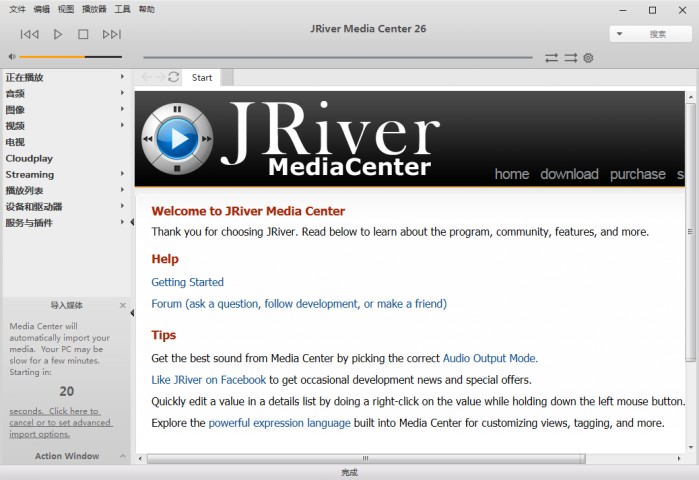Focus the 搜索 search field

pos(658,34)
